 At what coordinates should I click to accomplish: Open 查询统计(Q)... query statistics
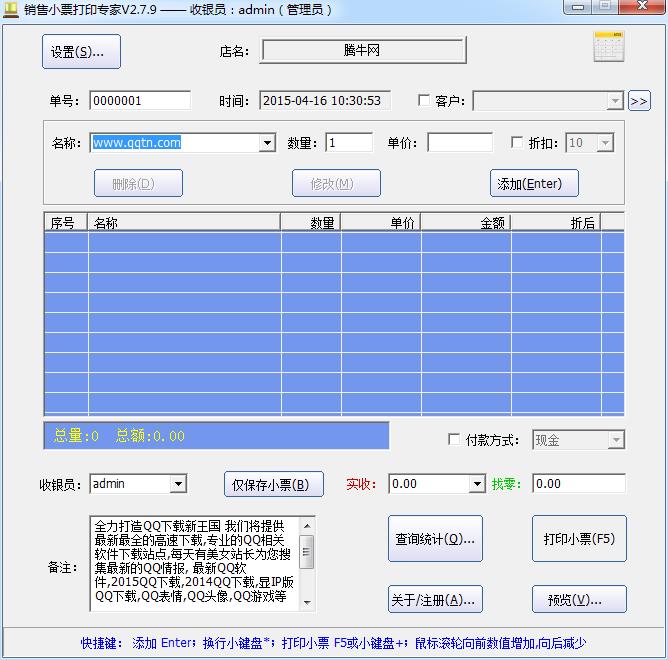pyautogui.click(x=435, y=539)
